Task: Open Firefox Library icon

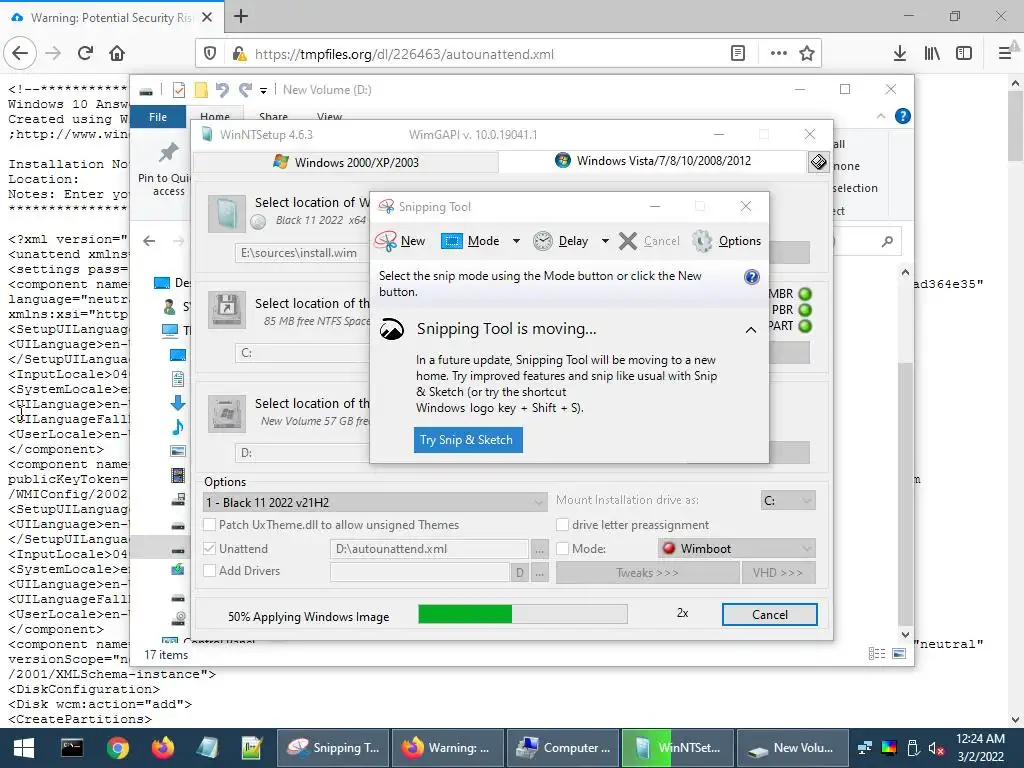Action: pos(932,54)
